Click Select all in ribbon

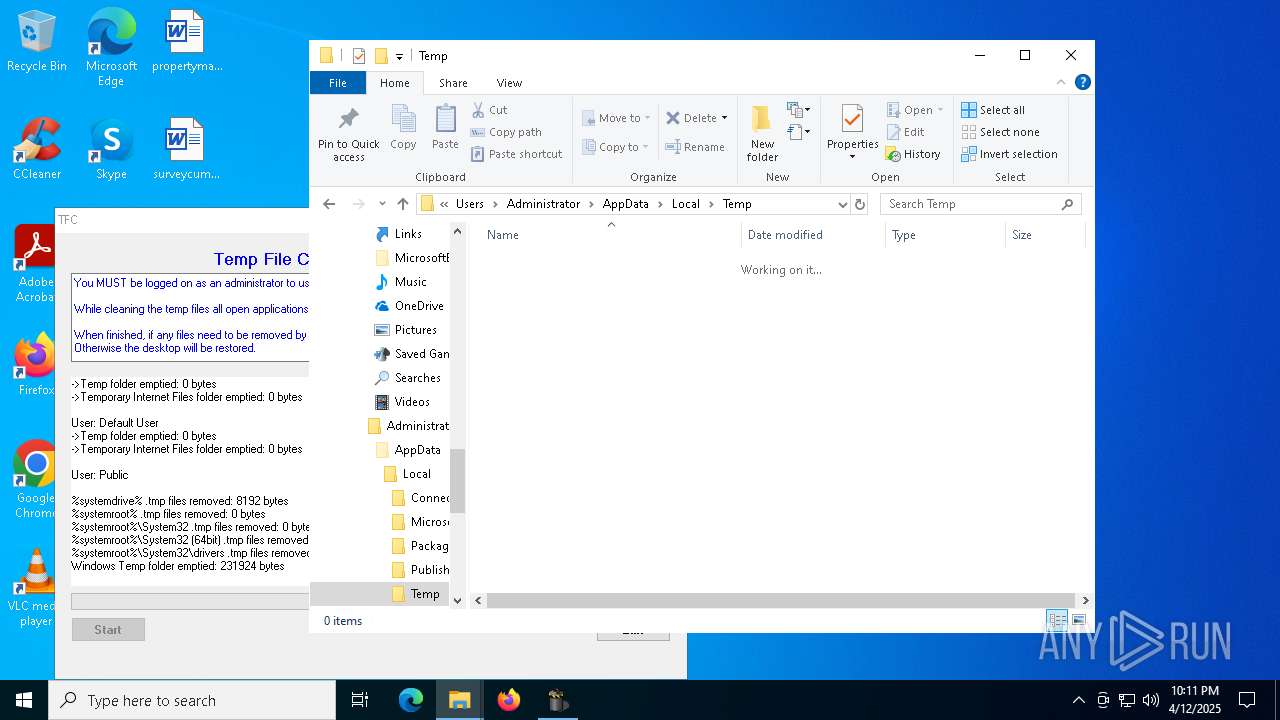pos(993,110)
